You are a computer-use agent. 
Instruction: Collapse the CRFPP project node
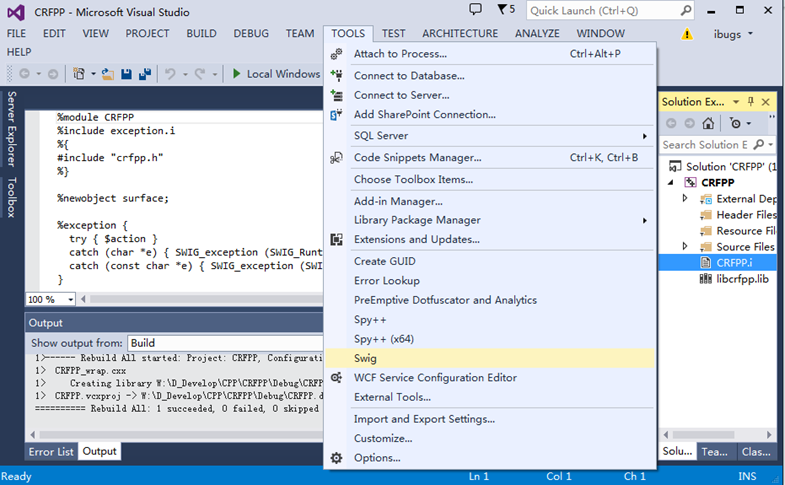671,183
